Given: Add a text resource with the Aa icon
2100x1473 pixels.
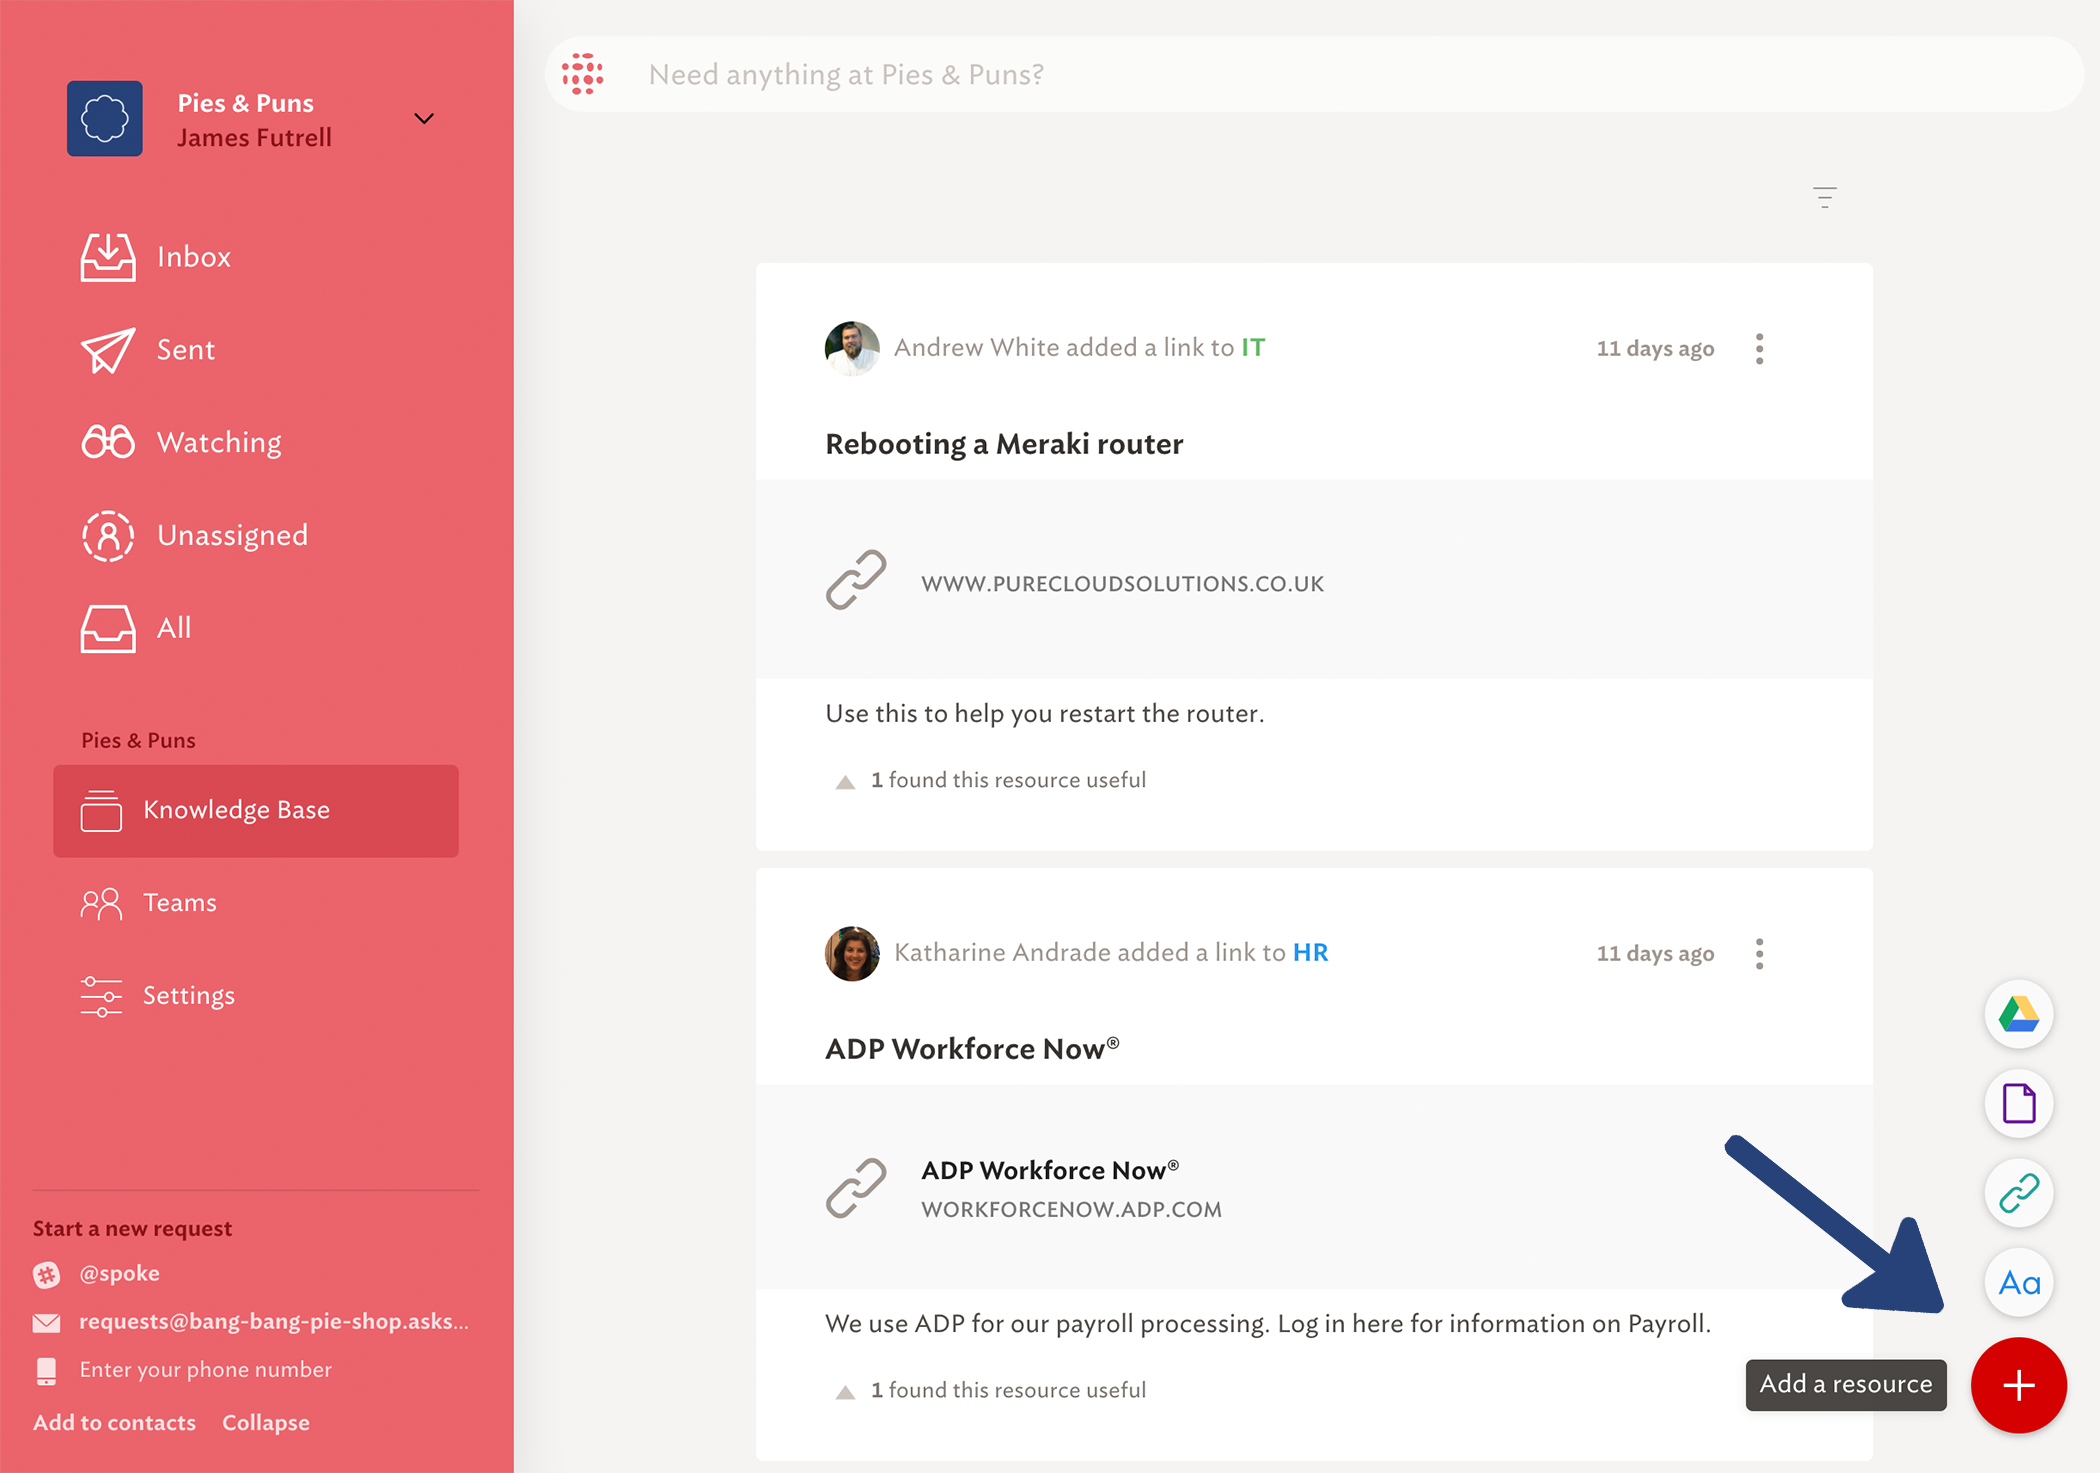Looking at the screenshot, I should [x=2019, y=1283].
